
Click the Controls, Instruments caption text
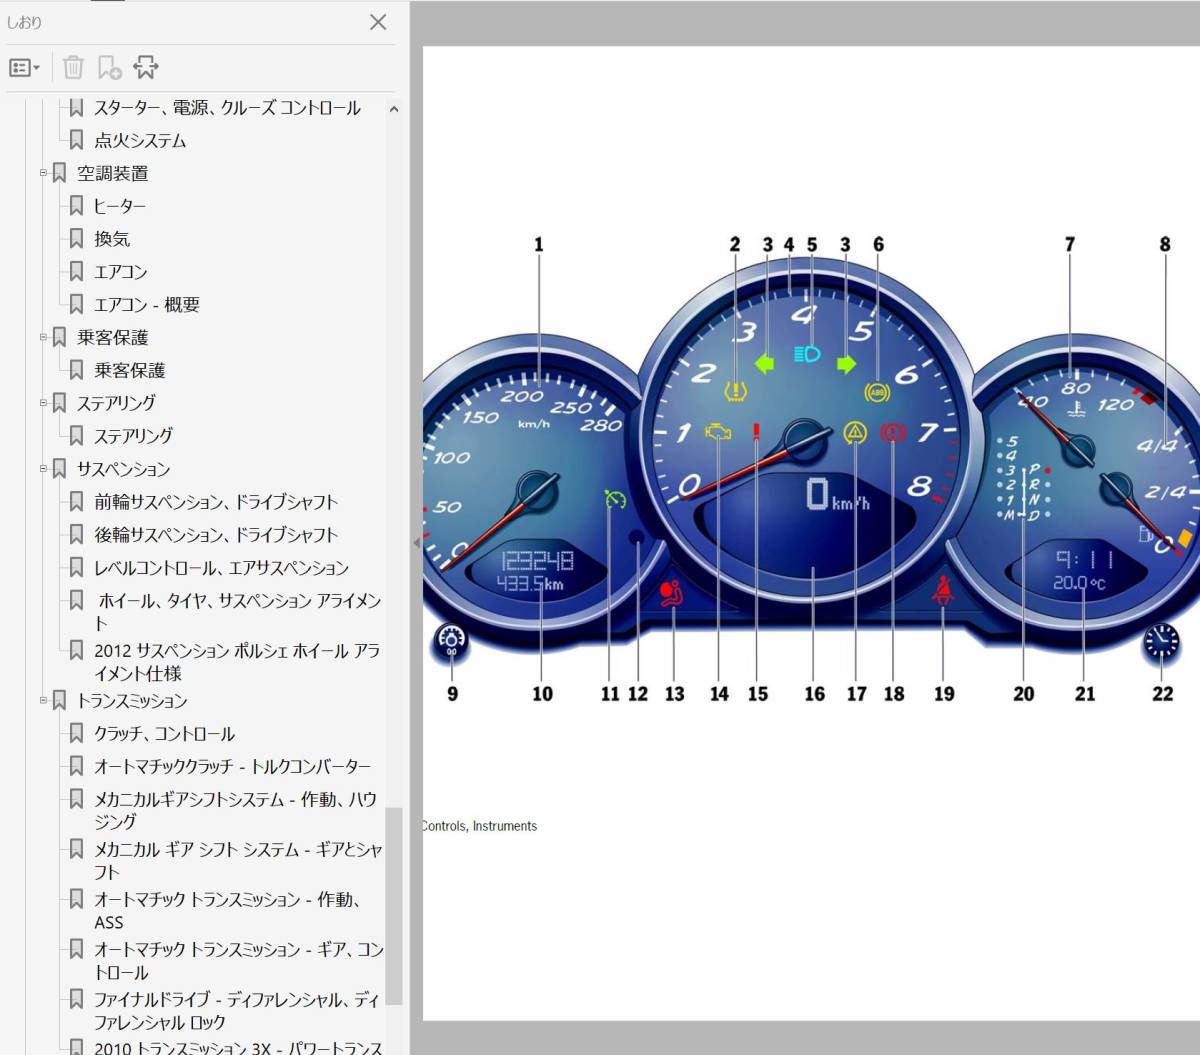pos(480,826)
